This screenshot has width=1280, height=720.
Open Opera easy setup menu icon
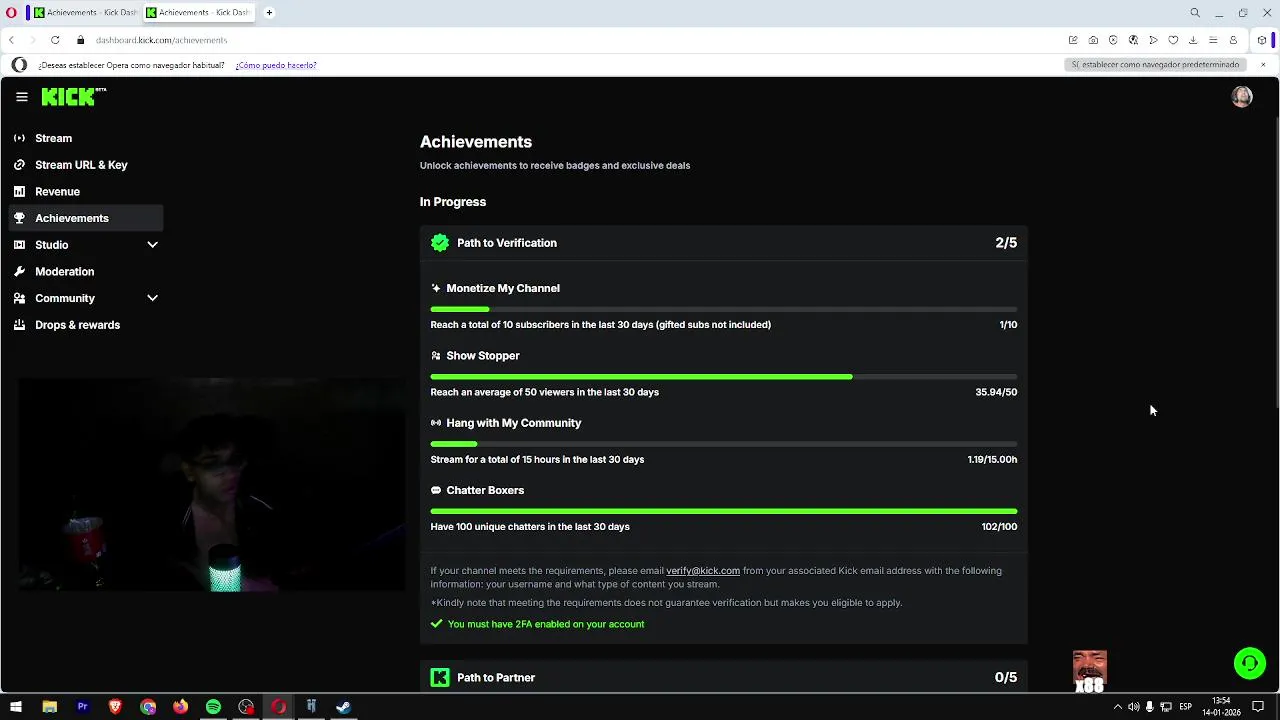[x=1213, y=40]
